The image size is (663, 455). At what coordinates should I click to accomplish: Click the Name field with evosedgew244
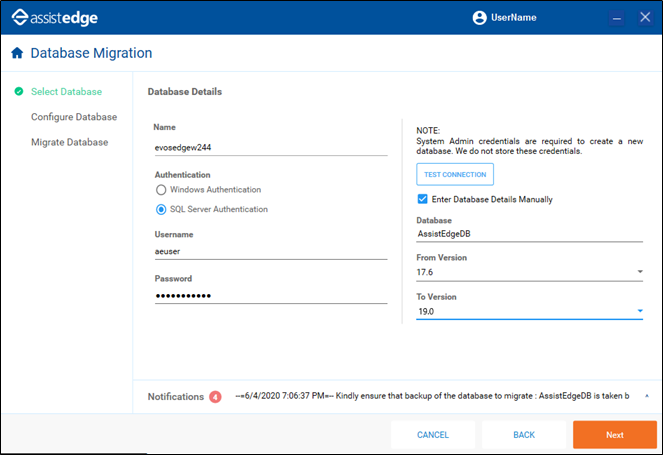coord(271,148)
